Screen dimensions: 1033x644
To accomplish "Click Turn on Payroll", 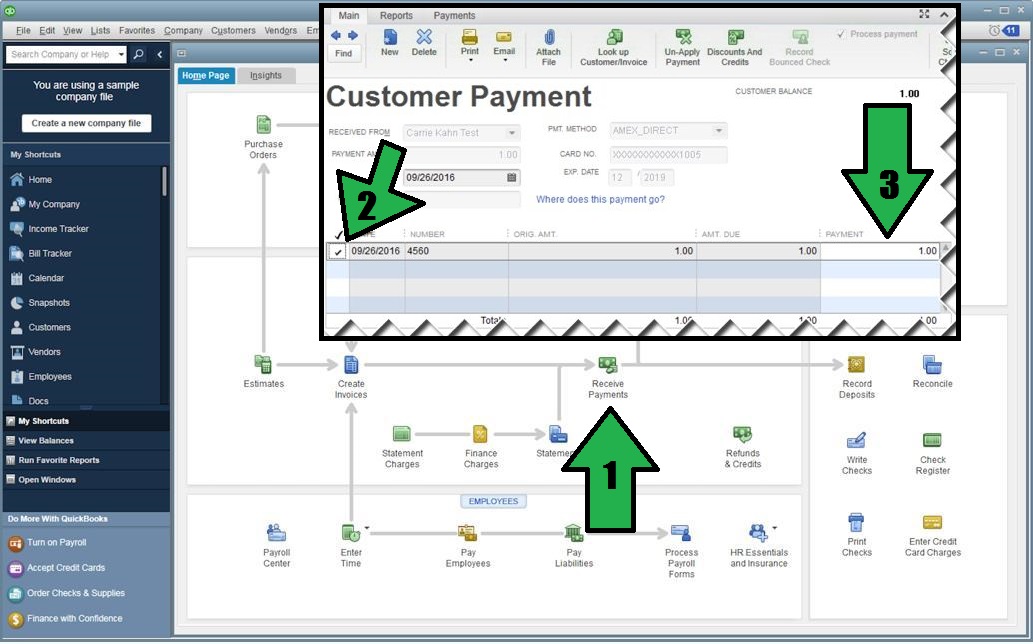I will point(57,543).
